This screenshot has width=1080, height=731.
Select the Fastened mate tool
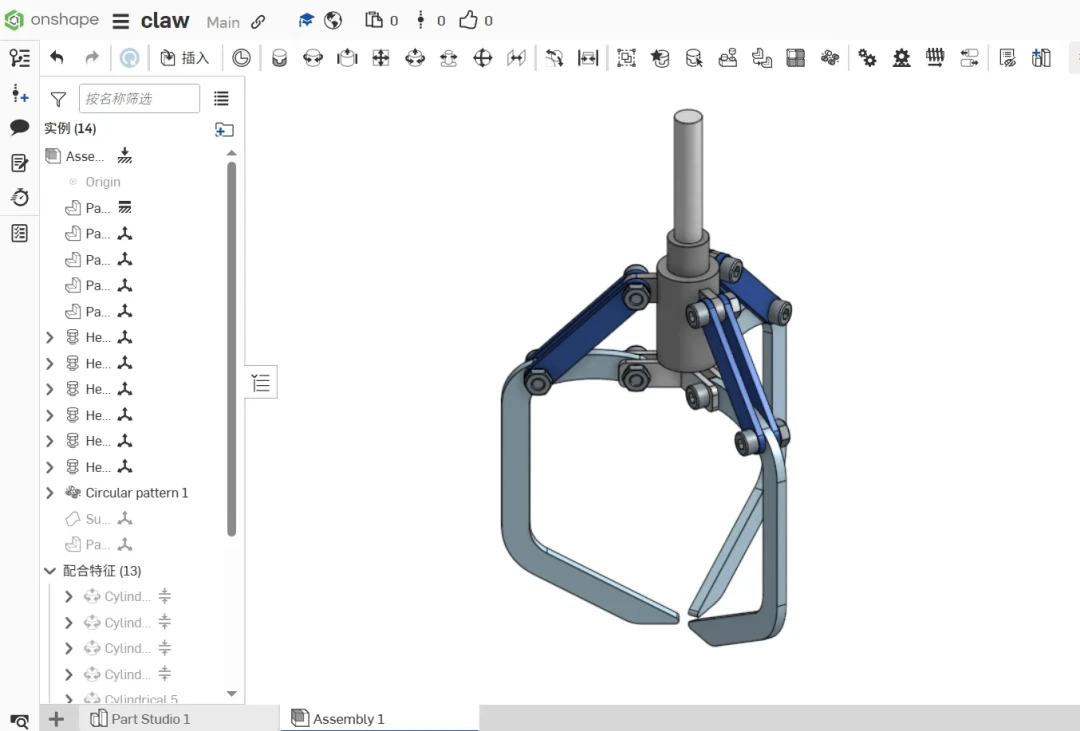[x=279, y=58]
